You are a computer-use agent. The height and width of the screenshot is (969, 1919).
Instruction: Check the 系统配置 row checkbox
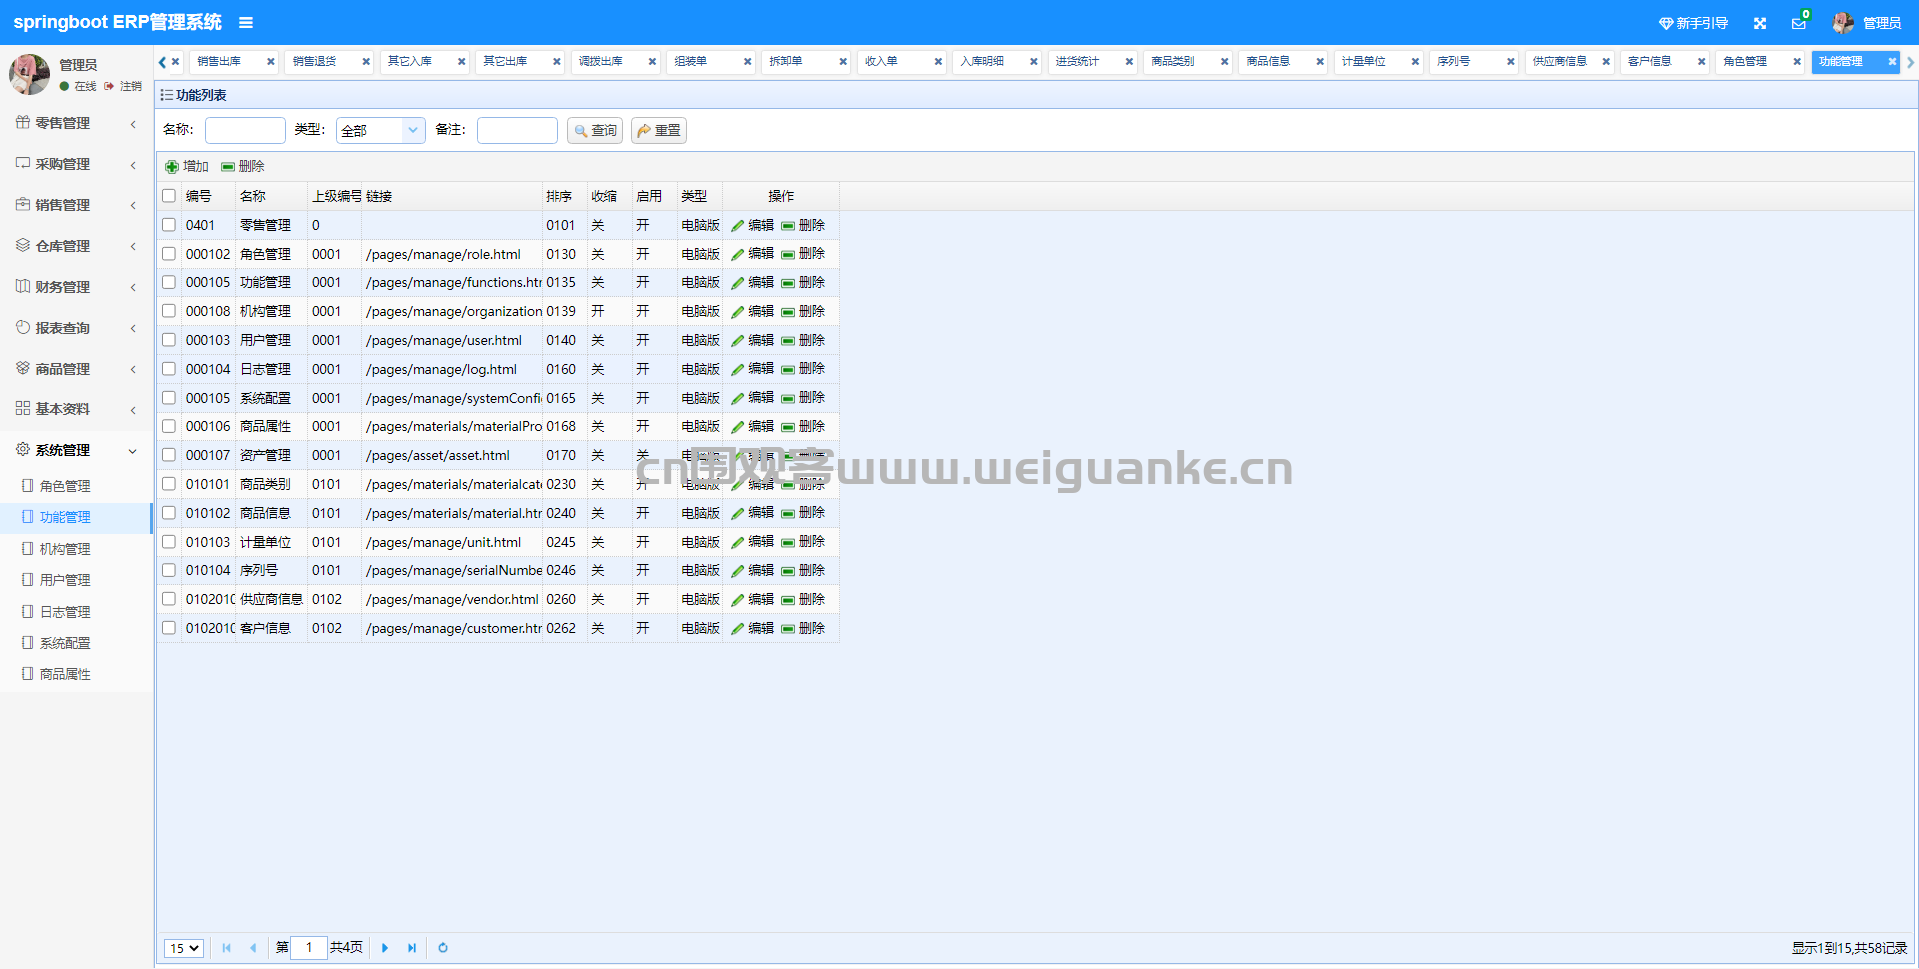pos(169,398)
